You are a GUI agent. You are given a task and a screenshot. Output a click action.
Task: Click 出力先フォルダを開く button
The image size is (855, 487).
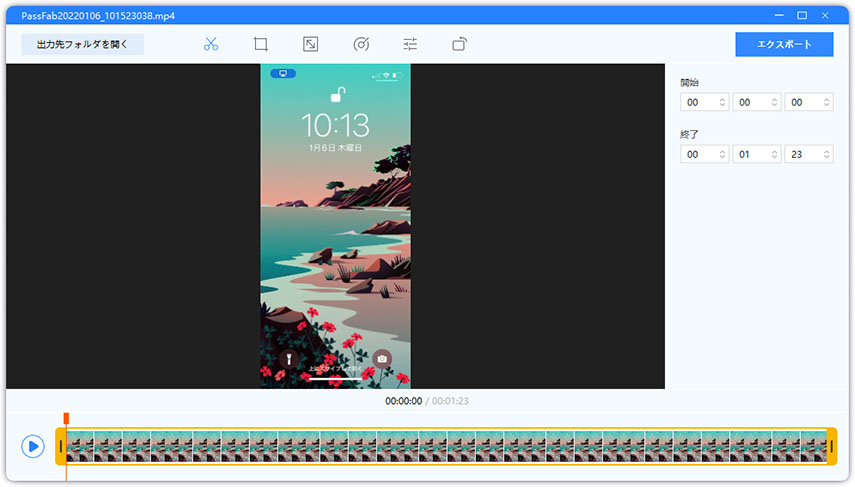(x=82, y=44)
